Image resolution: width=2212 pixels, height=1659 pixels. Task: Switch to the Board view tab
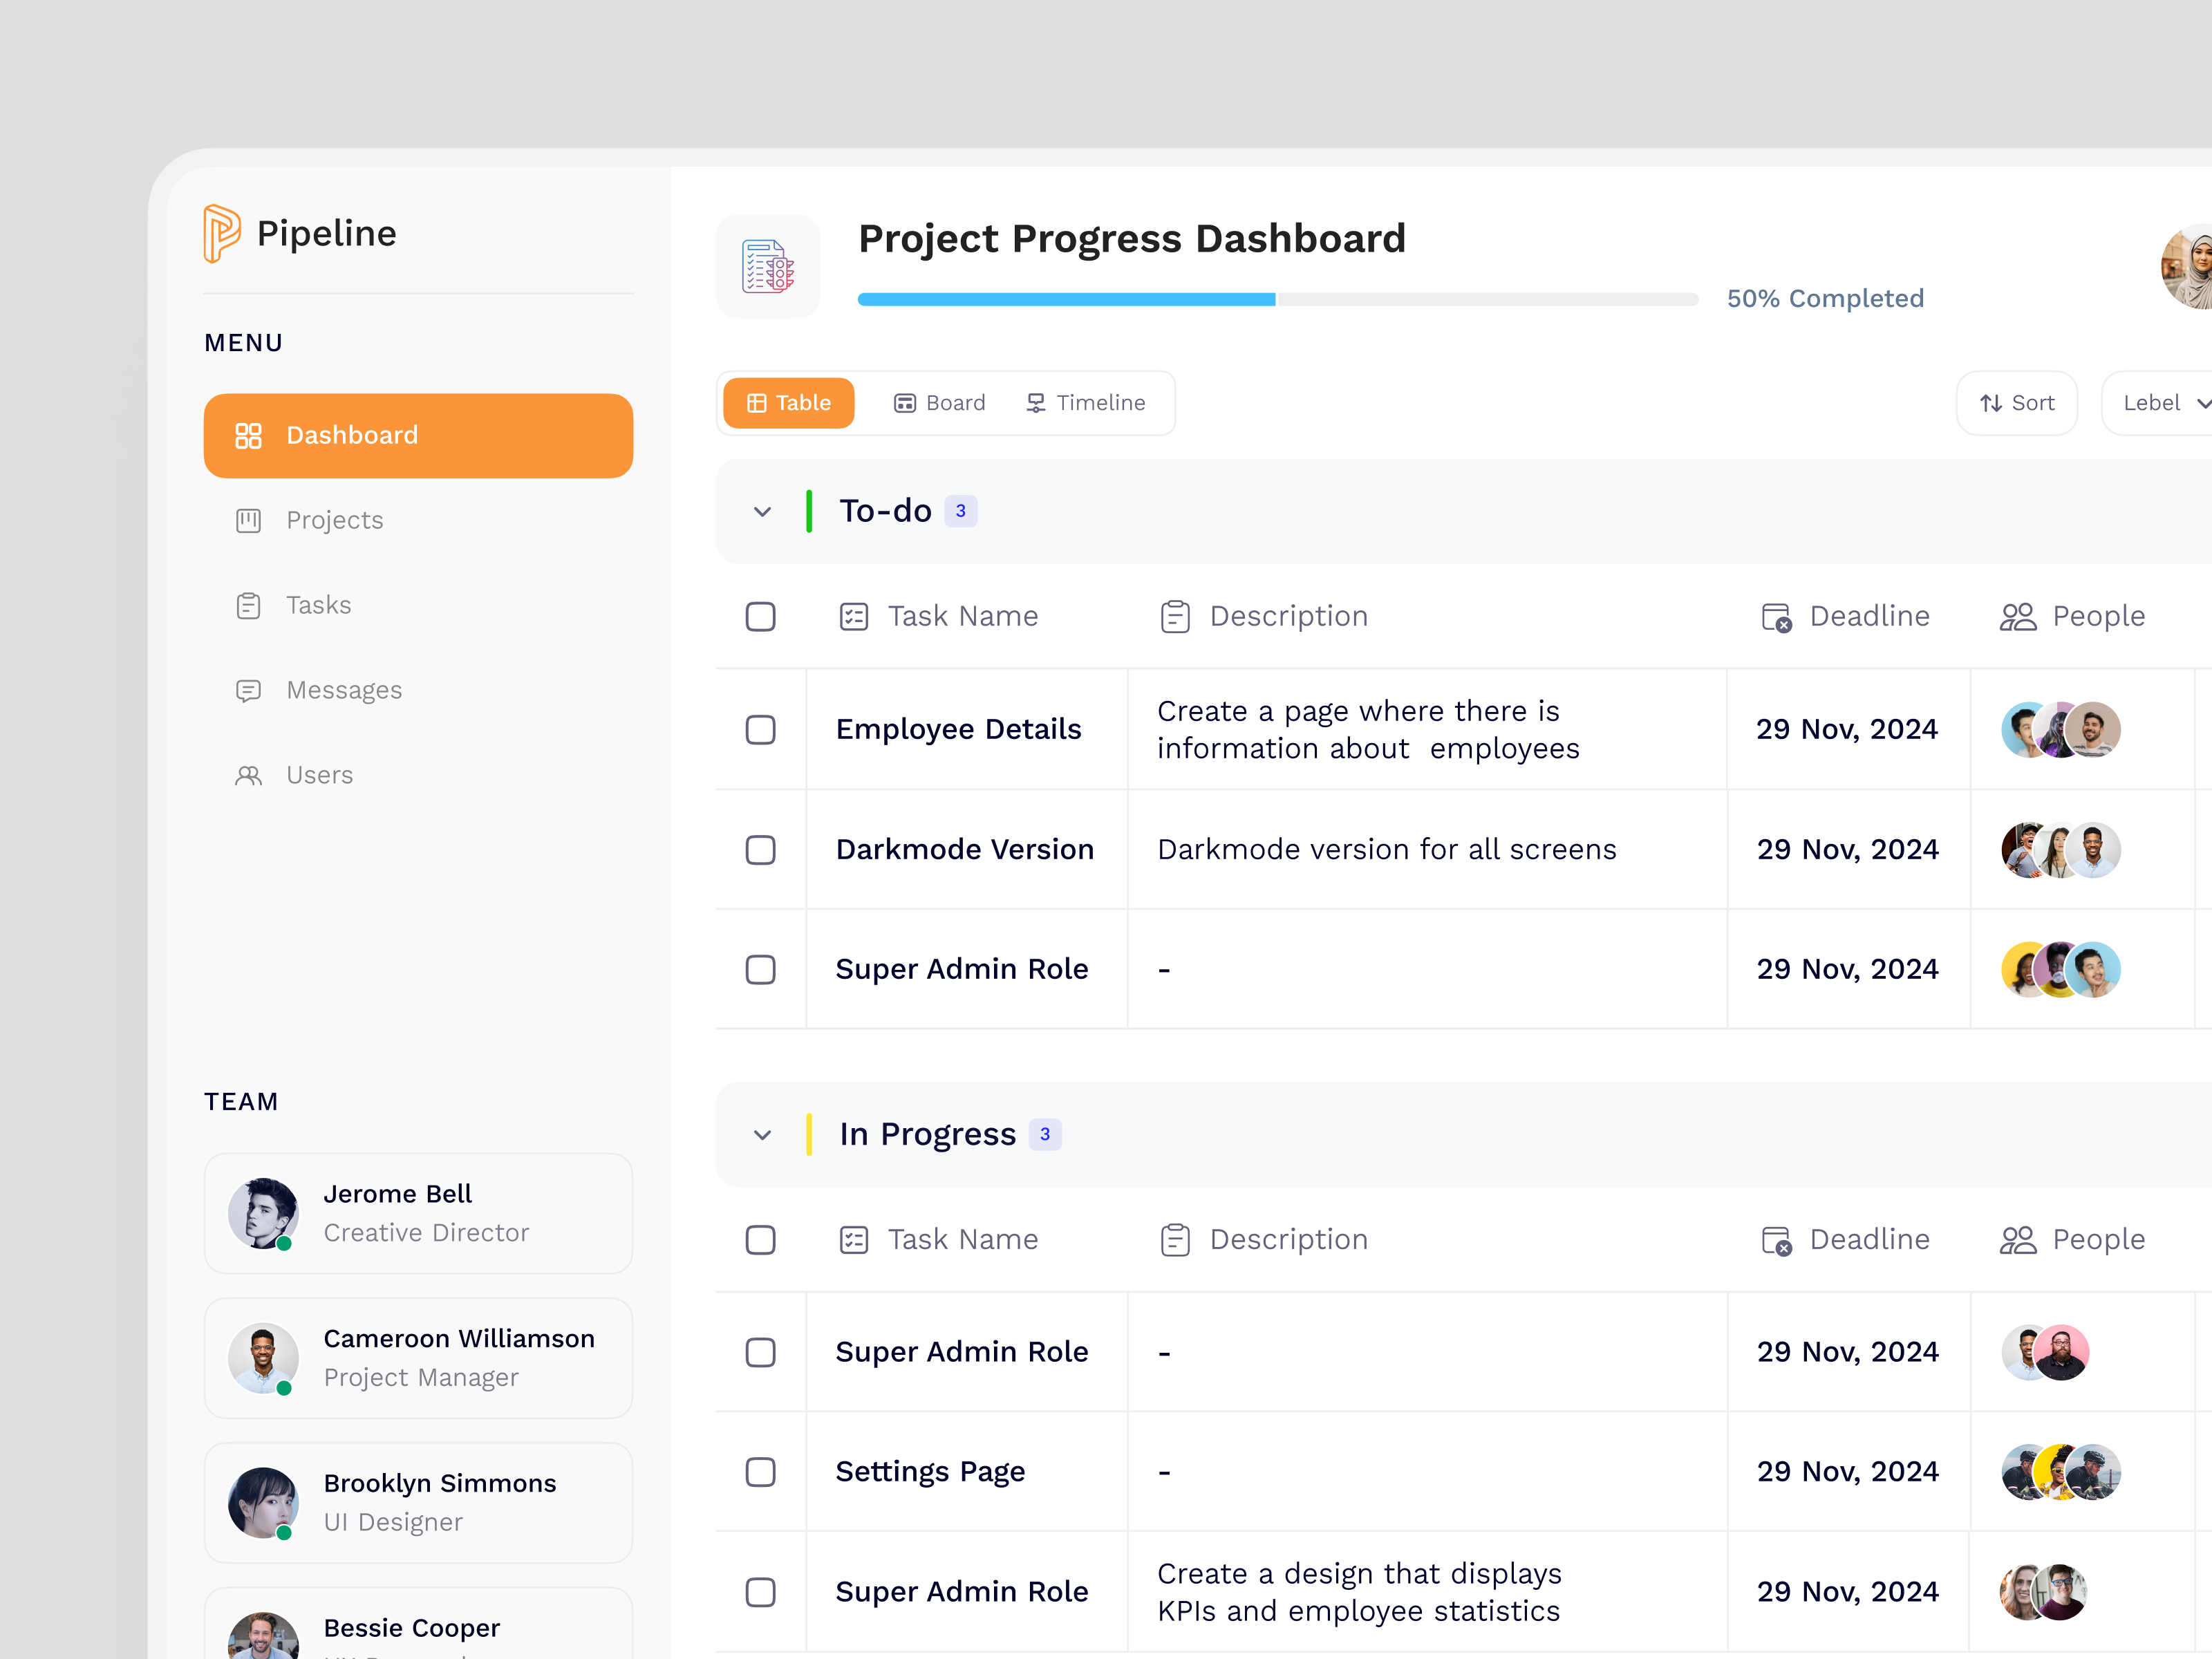click(939, 402)
